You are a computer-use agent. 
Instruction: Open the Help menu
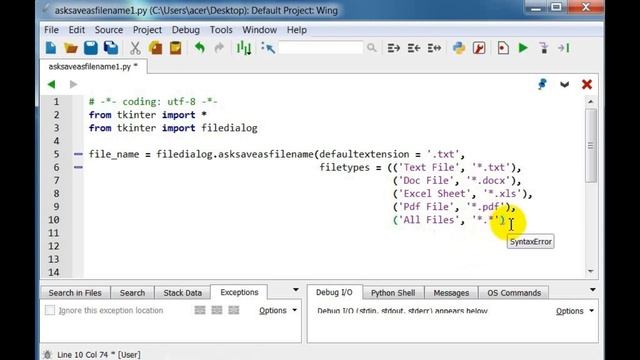(297, 30)
